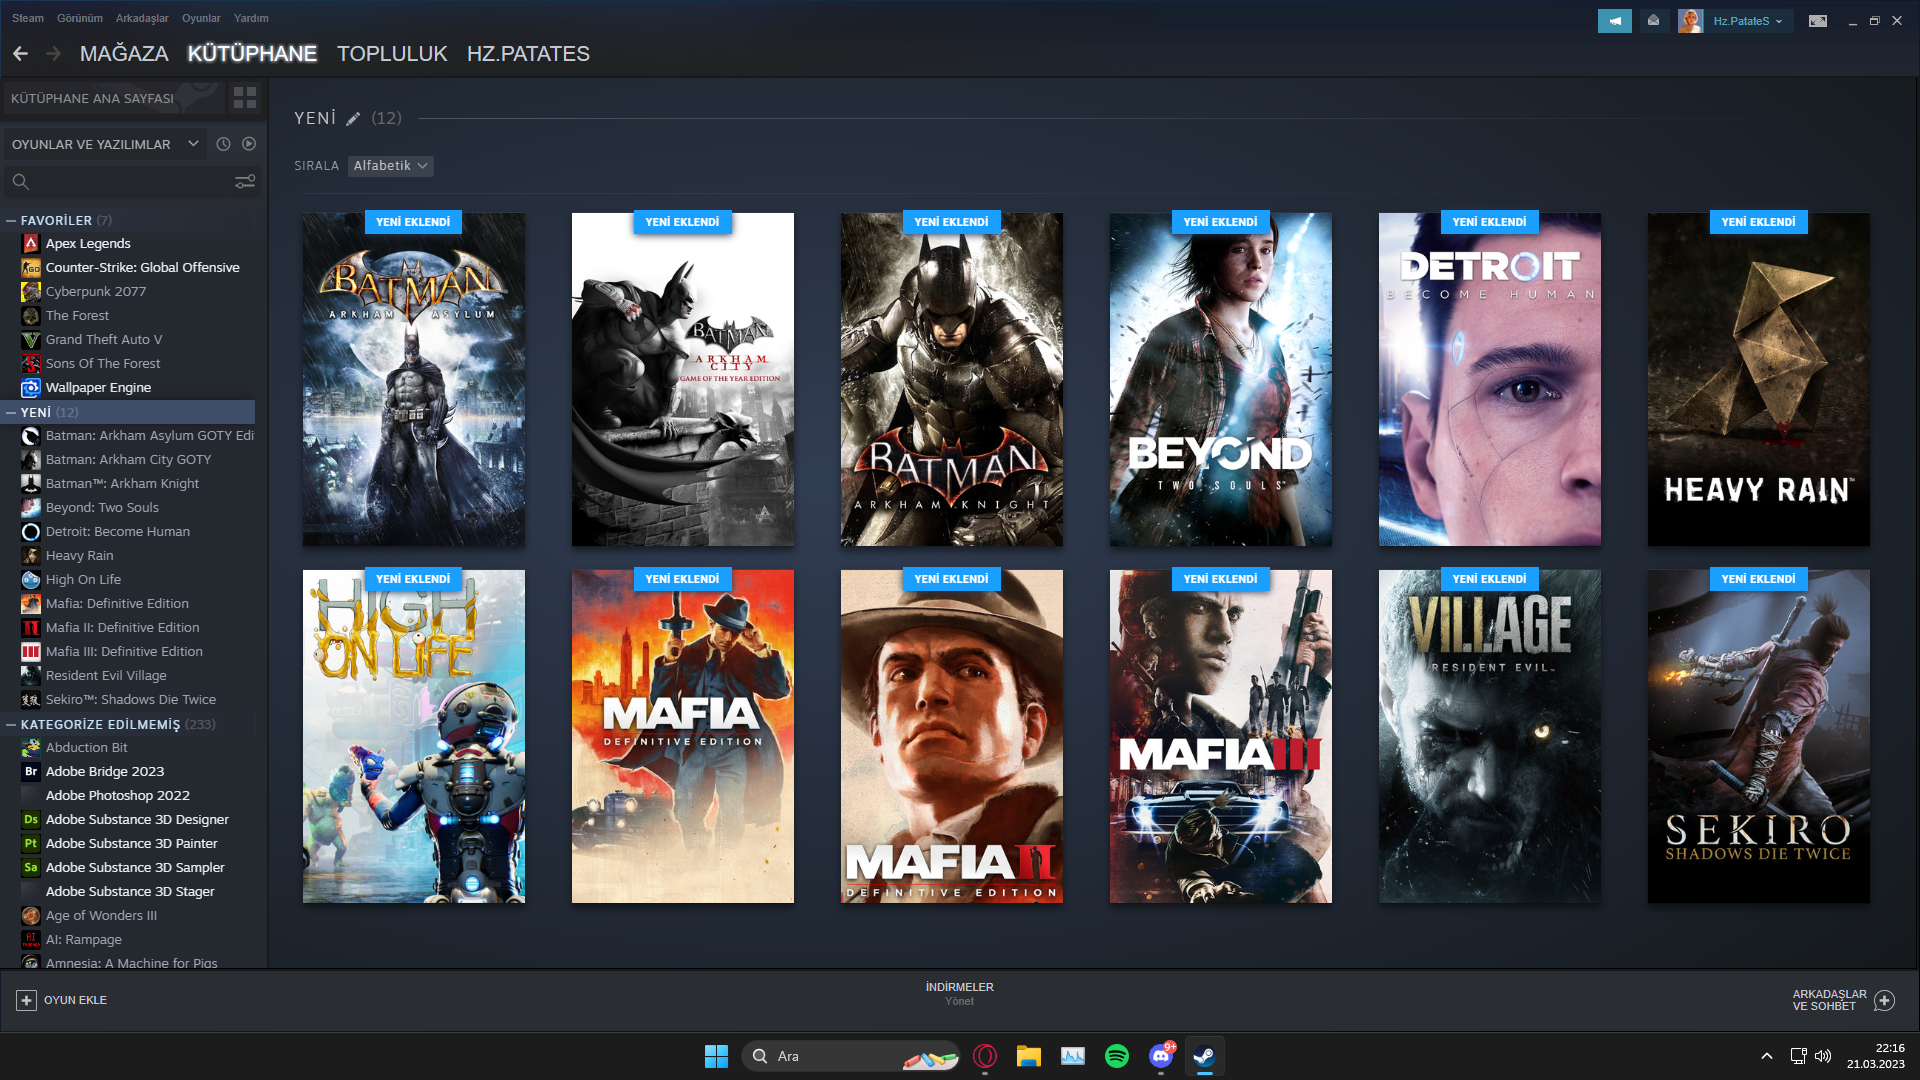The height and width of the screenshot is (1080, 1920).
Task: Click the library search field
Action: pos(132,181)
